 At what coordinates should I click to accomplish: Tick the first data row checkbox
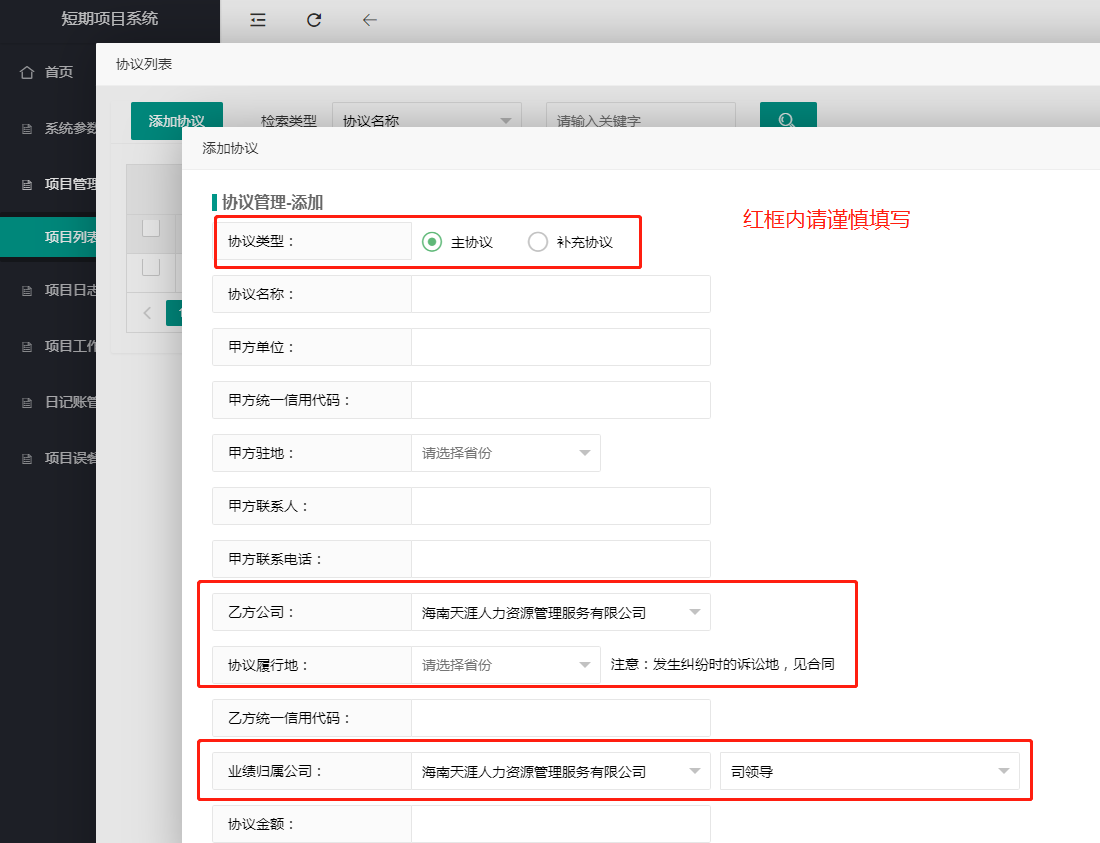pos(151,267)
